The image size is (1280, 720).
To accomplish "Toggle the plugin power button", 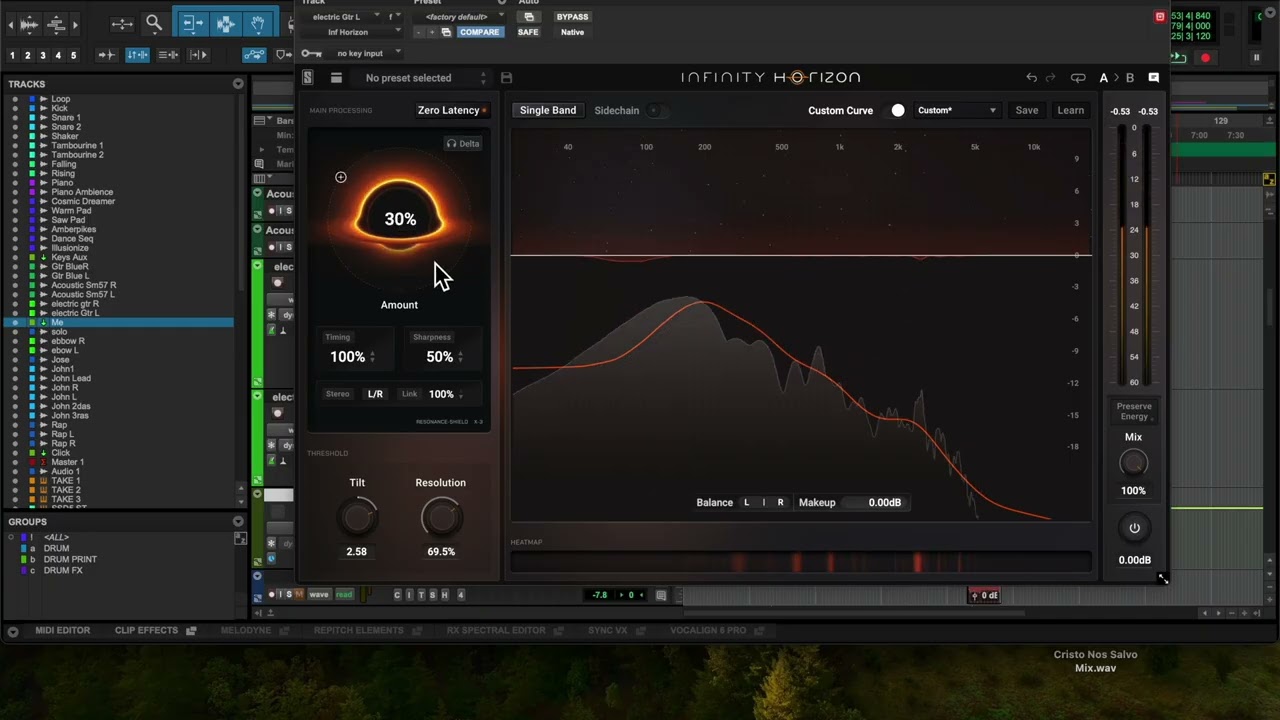I will (1134, 528).
